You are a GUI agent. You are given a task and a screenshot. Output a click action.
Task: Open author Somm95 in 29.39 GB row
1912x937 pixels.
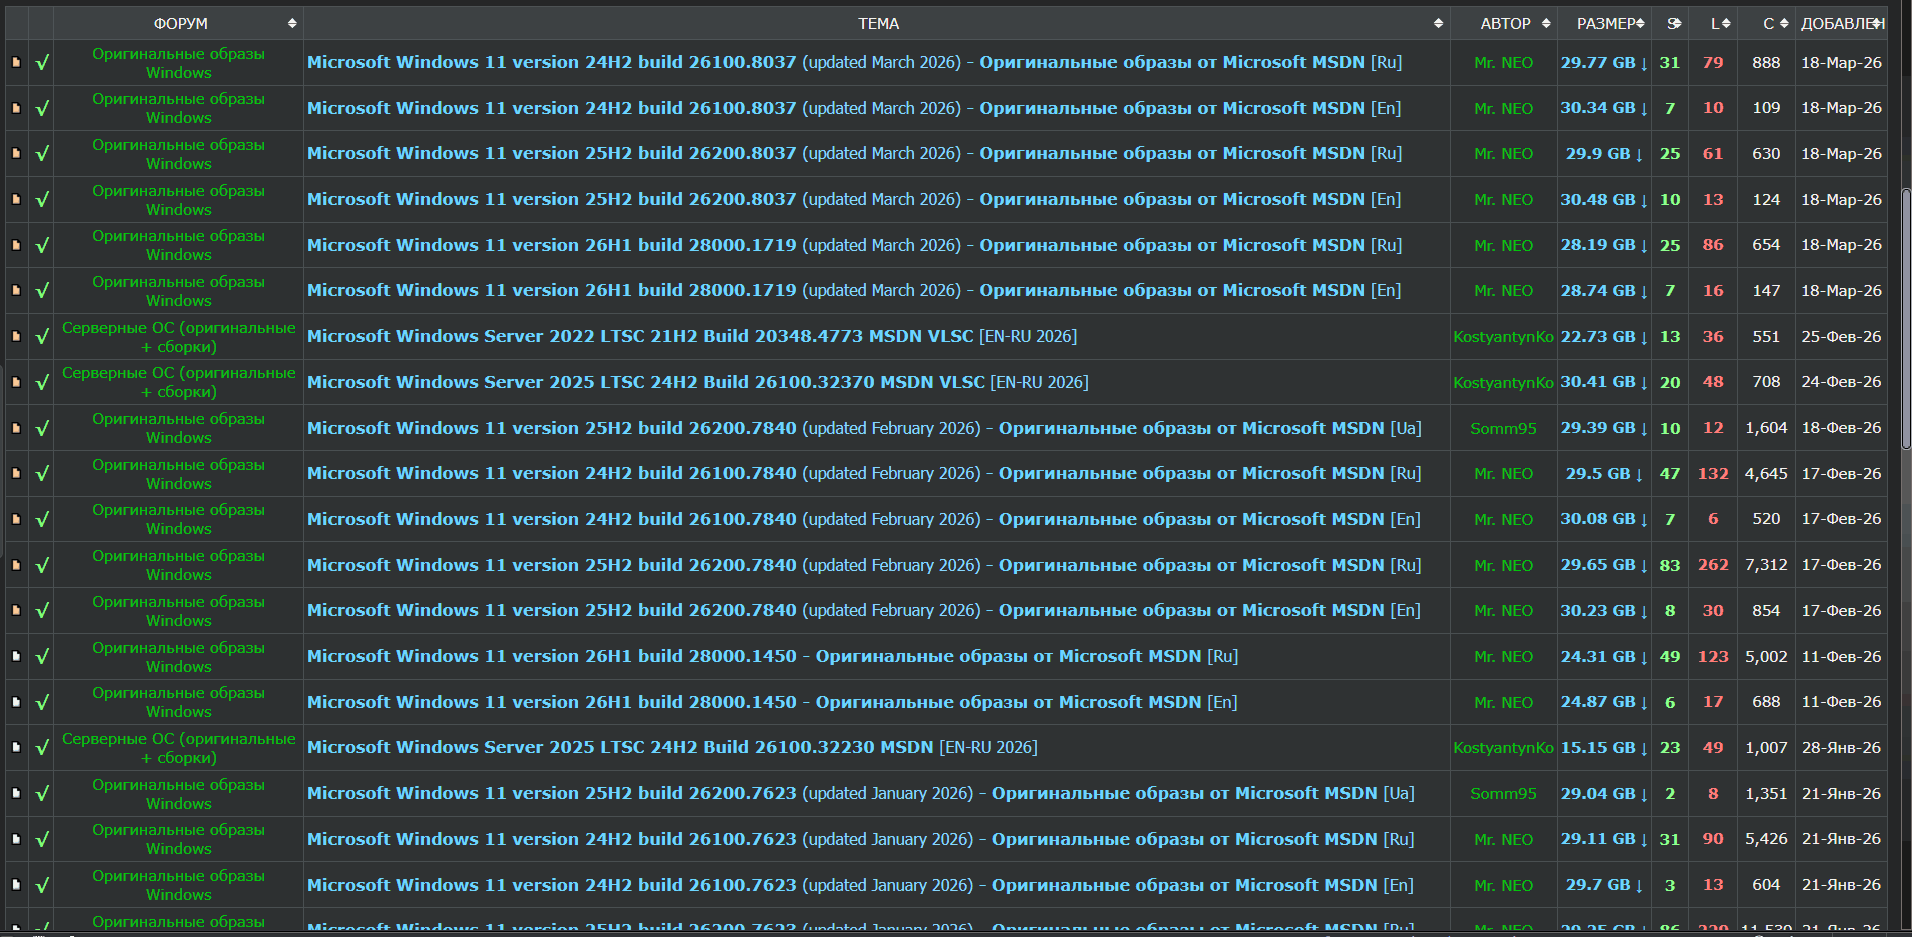[x=1503, y=428]
